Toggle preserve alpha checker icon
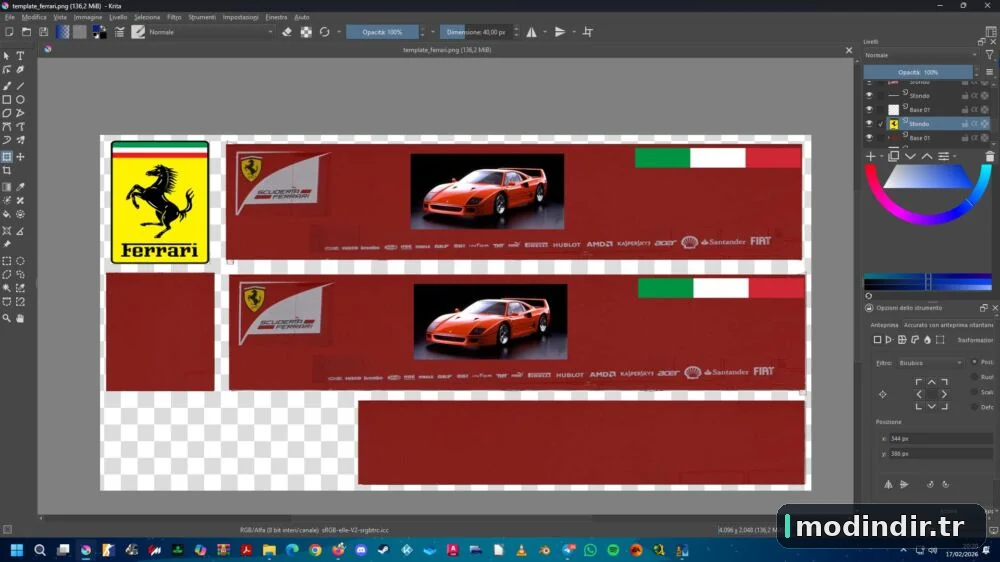The image size is (1000, 562). tap(306, 32)
